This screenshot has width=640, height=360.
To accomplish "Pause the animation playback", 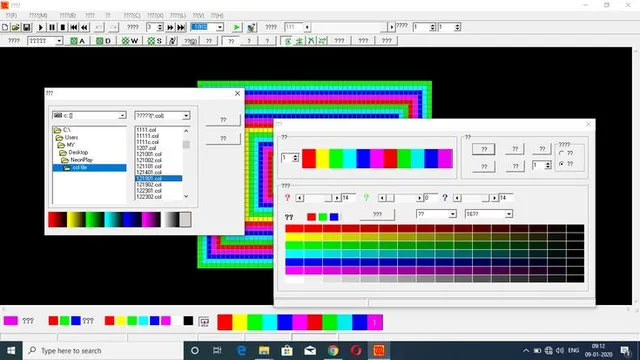I will point(52,27).
